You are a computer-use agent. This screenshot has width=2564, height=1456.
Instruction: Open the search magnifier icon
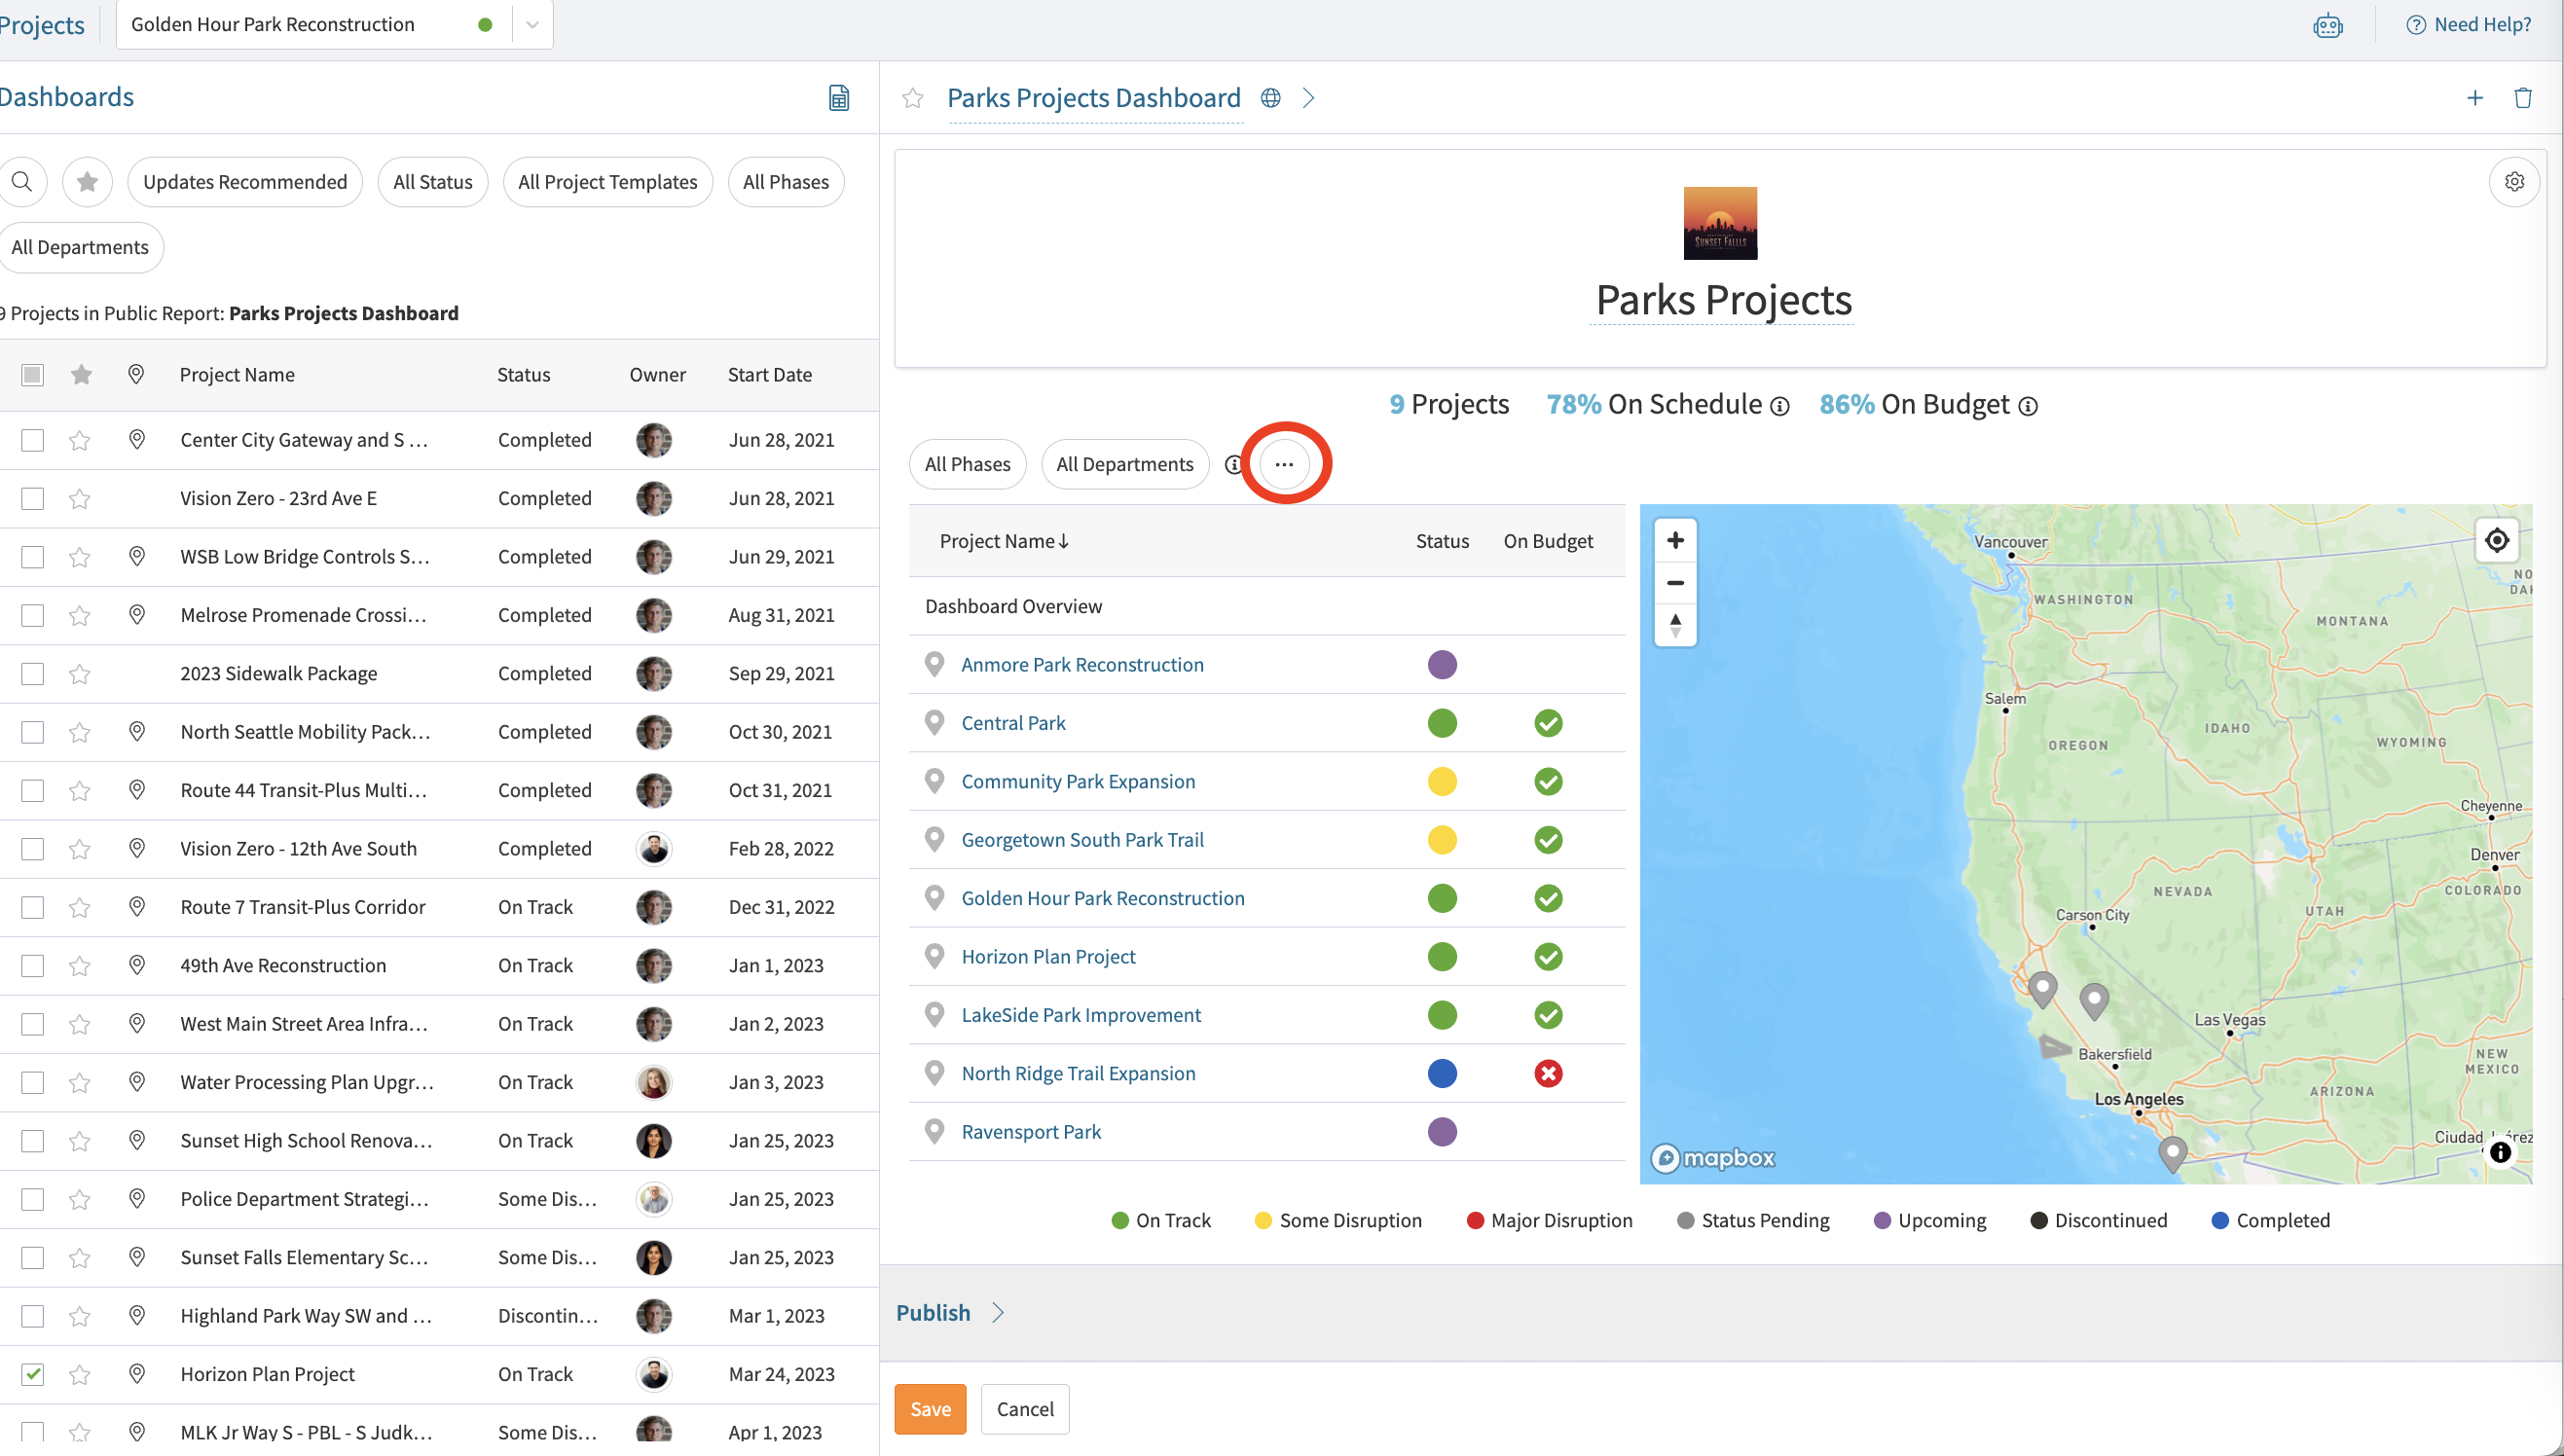click(22, 181)
